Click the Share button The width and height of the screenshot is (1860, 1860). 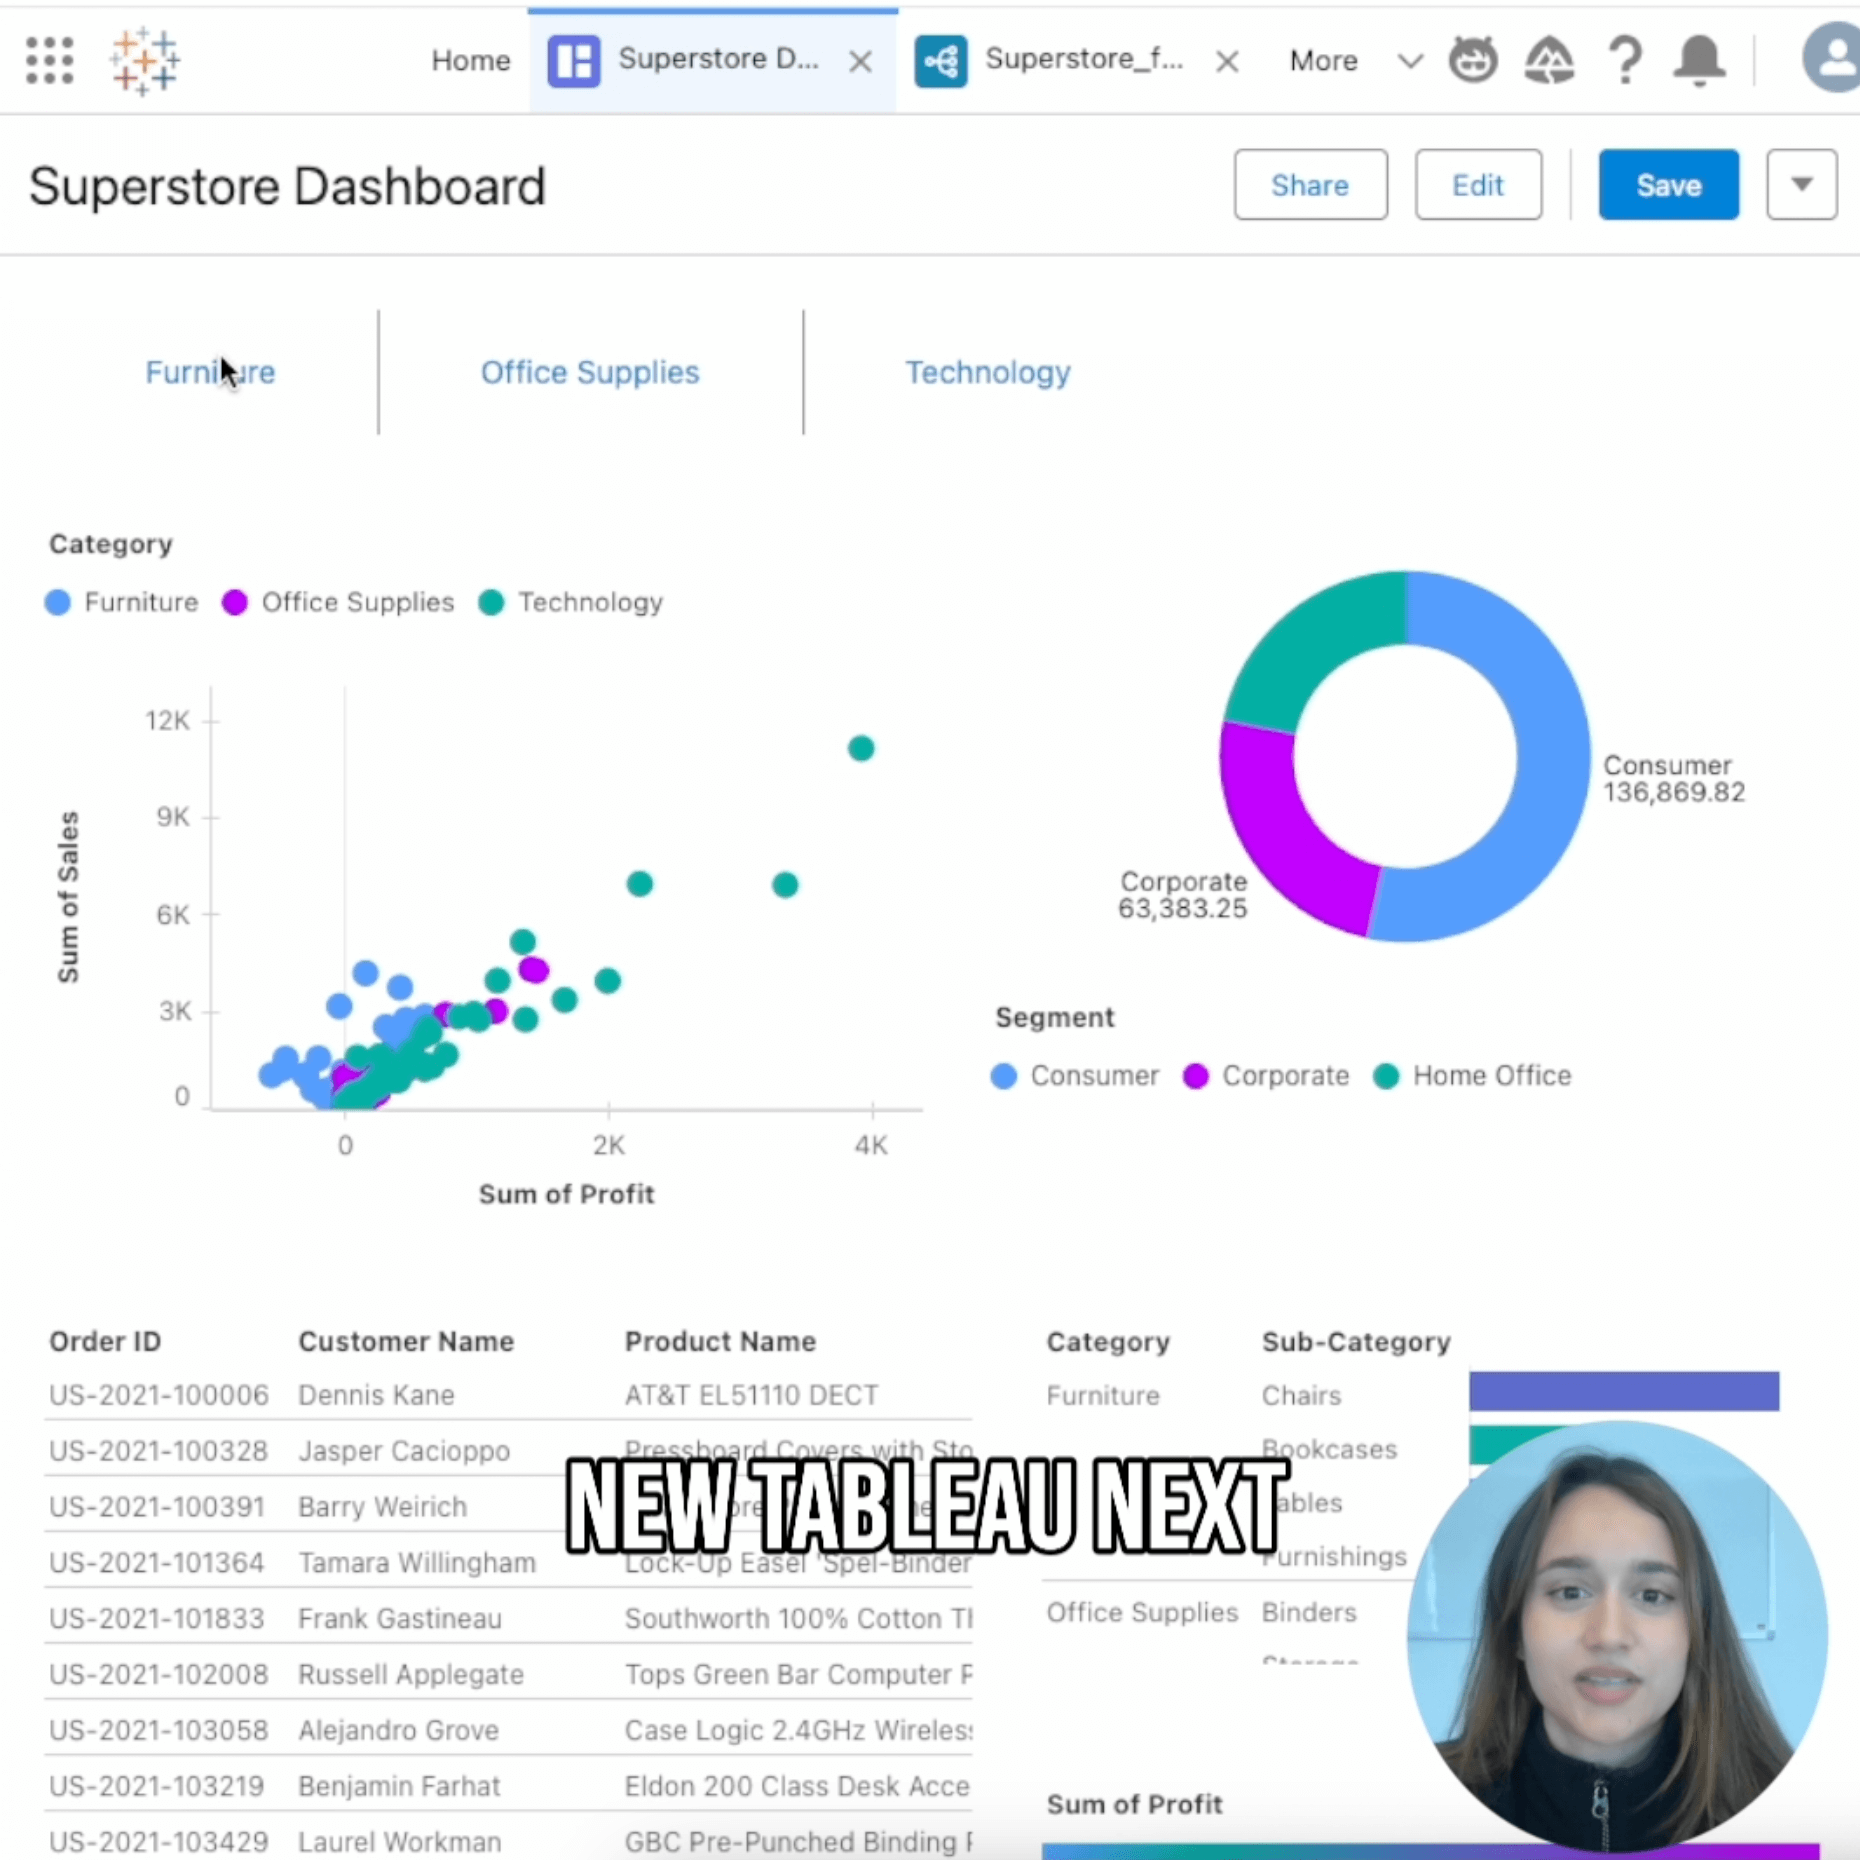1310,185
